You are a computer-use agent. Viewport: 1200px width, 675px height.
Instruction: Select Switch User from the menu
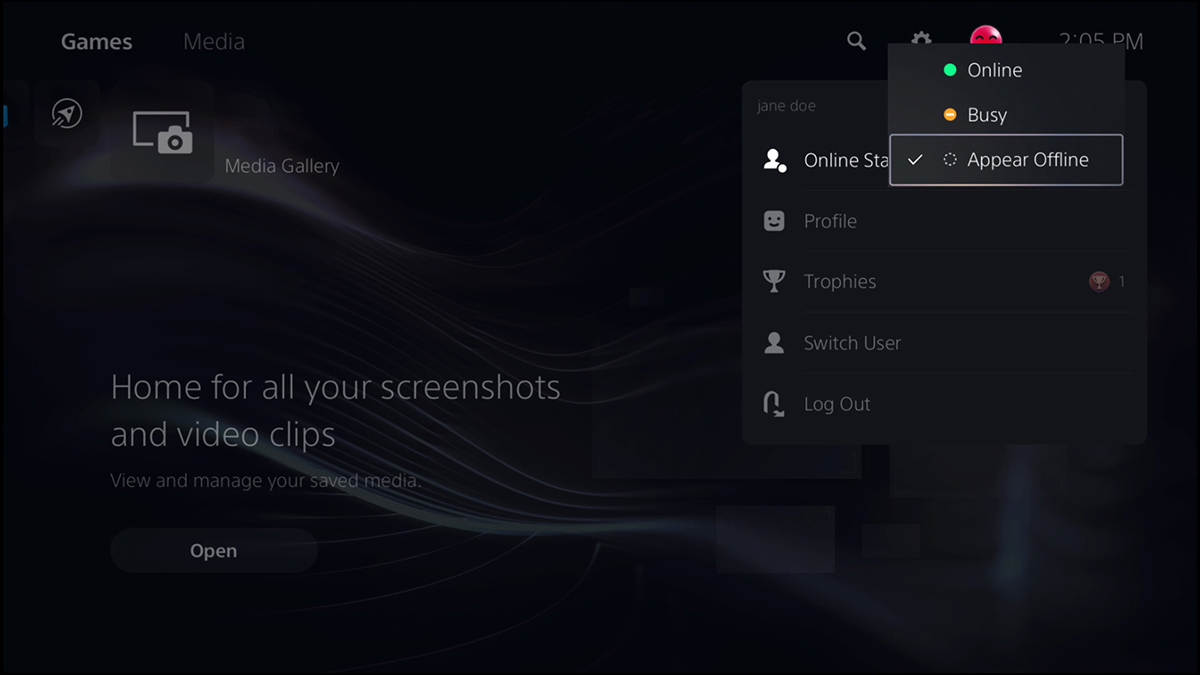click(x=852, y=342)
